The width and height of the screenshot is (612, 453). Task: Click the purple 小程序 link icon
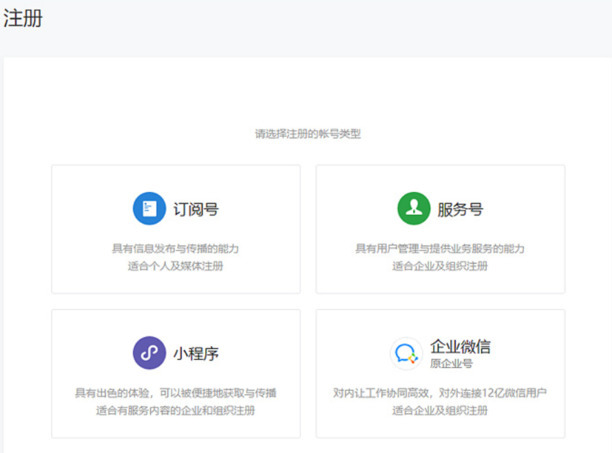pyautogui.click(x=149, y=353)
